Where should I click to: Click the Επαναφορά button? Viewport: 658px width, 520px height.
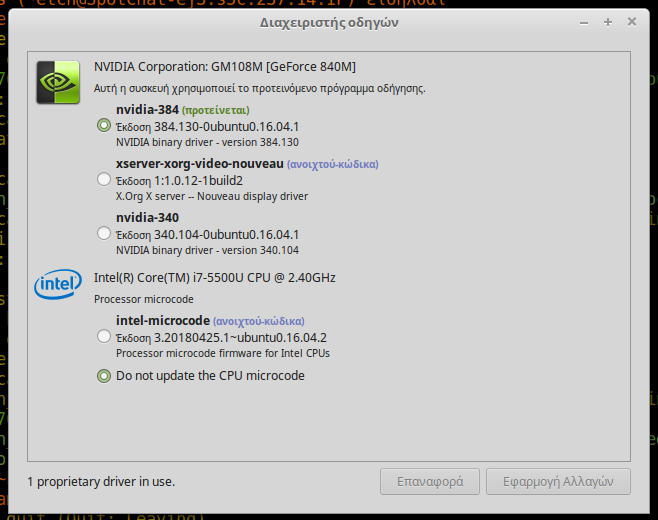click(x=430, y=481)
